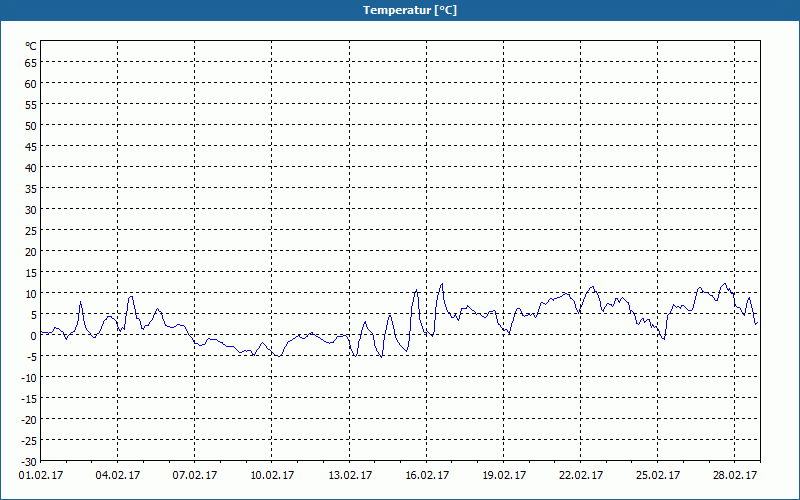This screenshot has width=800, height=500.
Task: Click the -20 axis label
Action: [29, 420]
